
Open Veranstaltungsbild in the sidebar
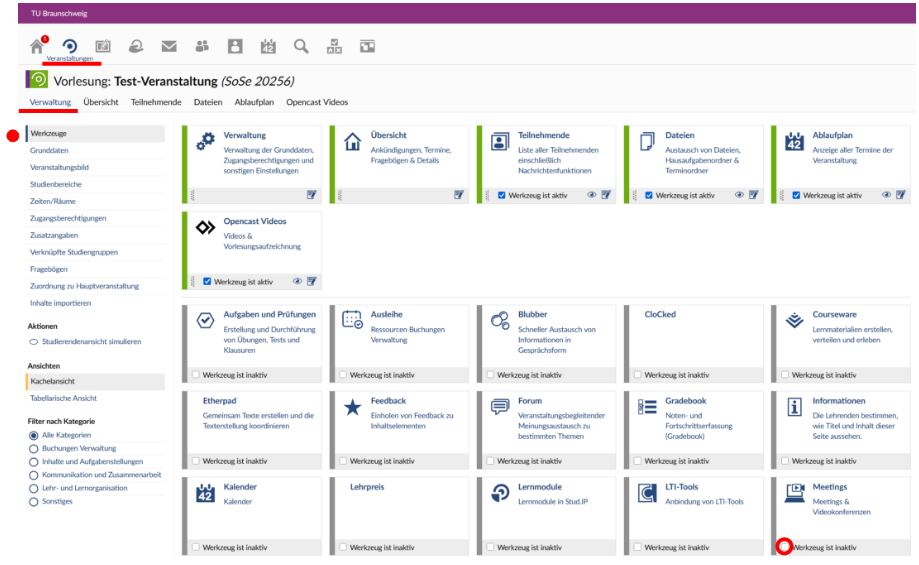pyautogui.click(x=59, y=168)
